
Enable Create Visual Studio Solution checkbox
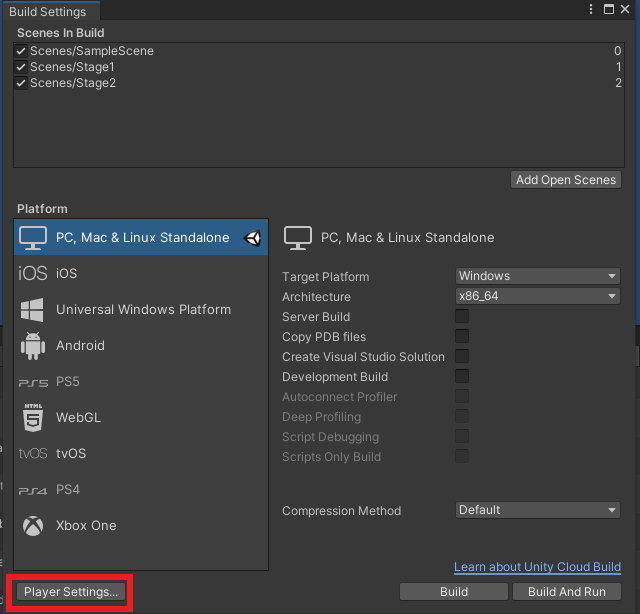click(462, 356)
